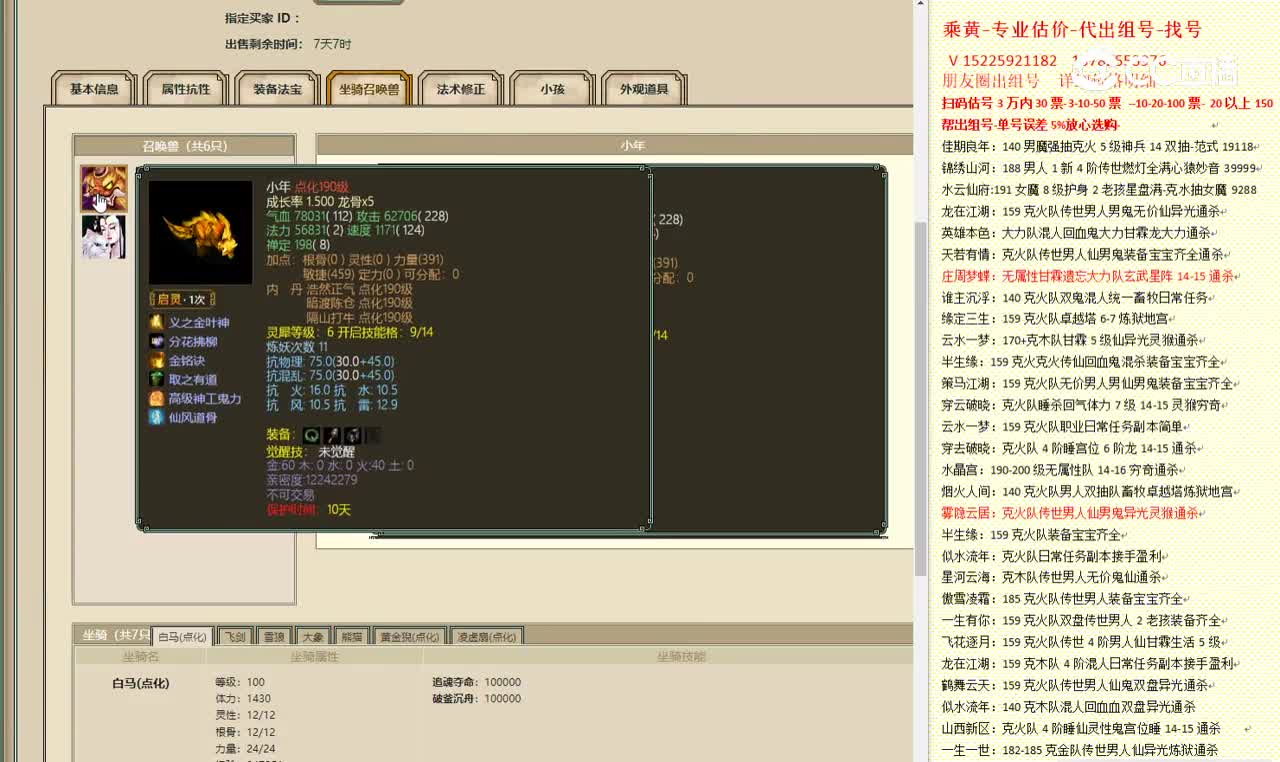
Task: Select the 白马(点化) mount tab
Action: (182, 636)
